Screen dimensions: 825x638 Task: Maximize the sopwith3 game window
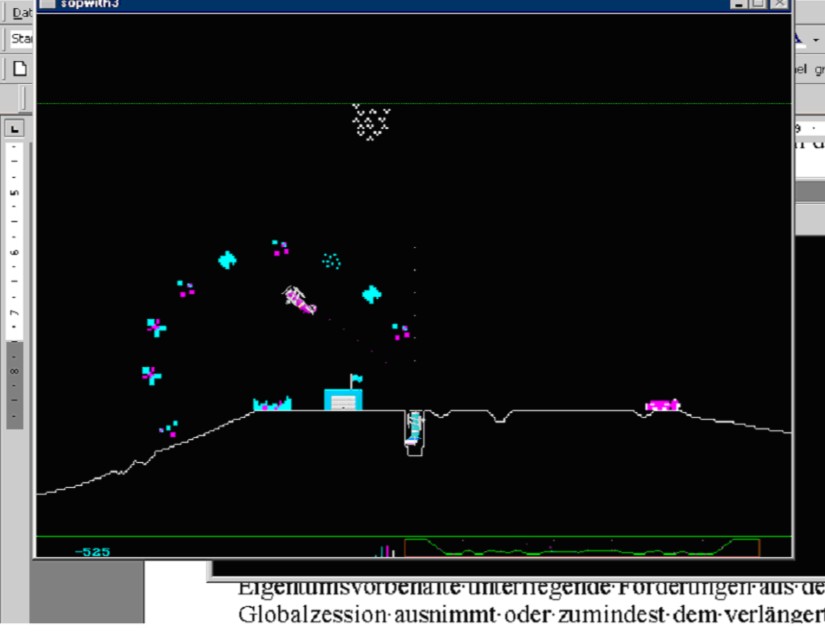(758, 4)
